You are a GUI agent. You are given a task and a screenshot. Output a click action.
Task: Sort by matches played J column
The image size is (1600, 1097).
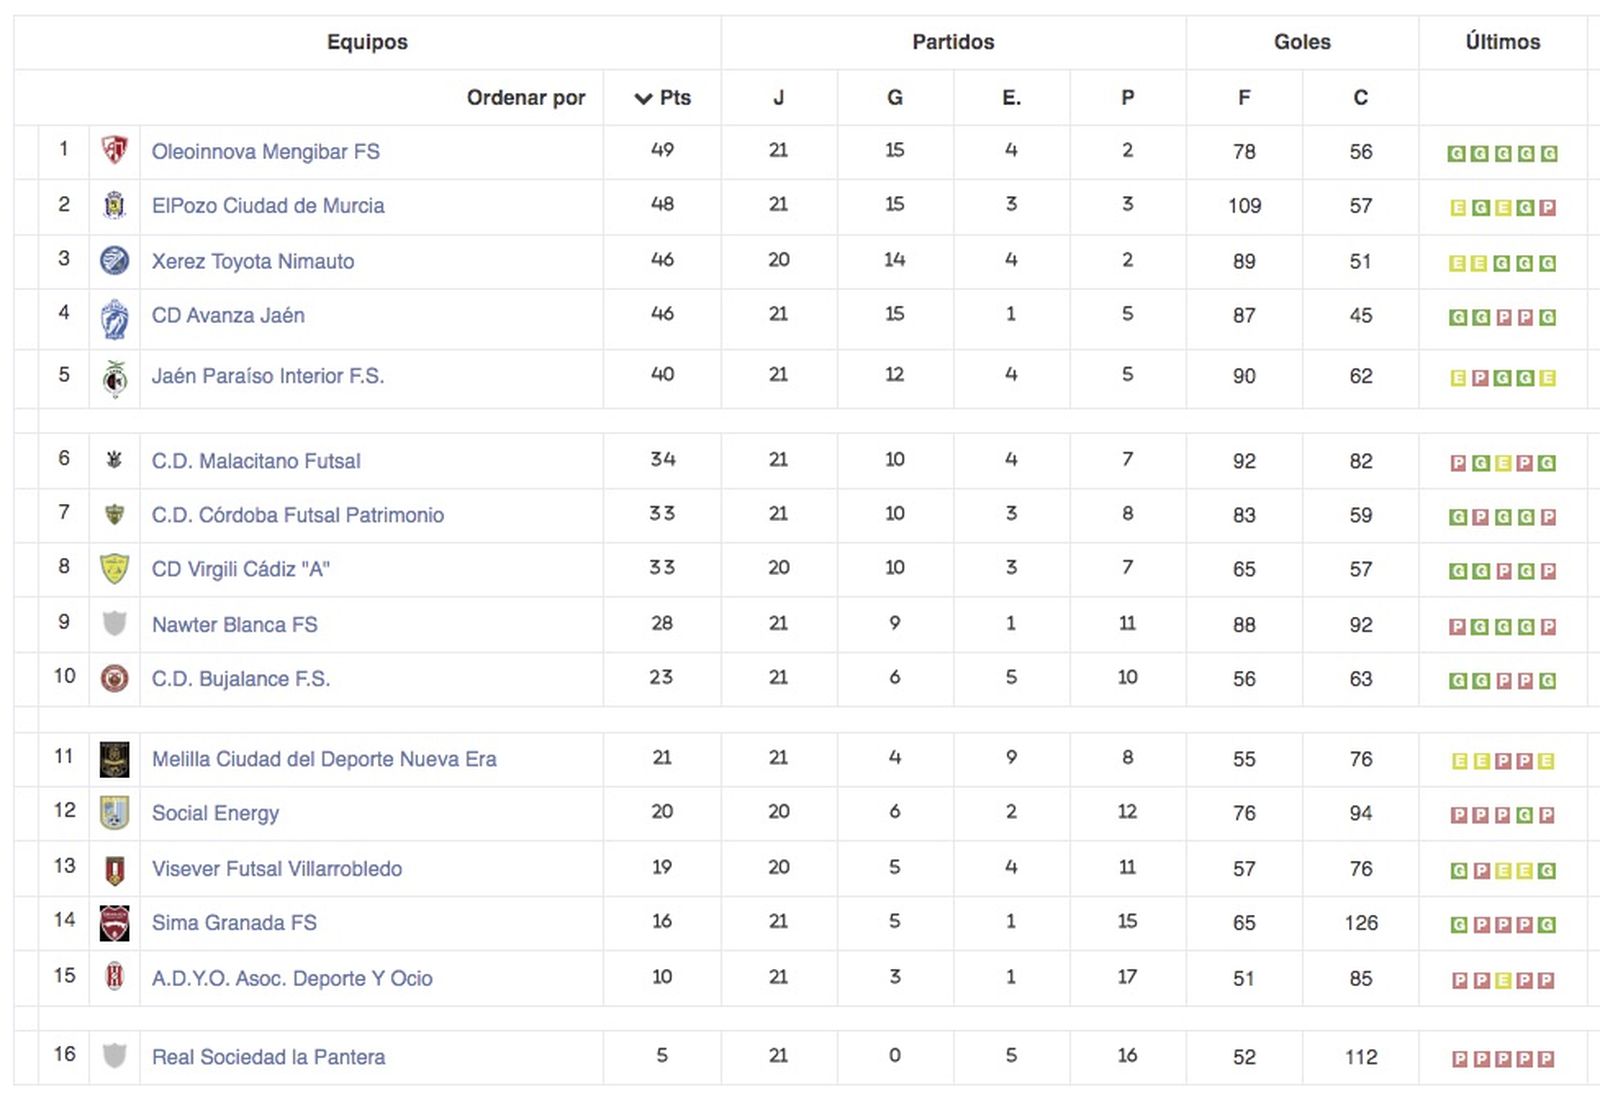(x=778, y=98)
